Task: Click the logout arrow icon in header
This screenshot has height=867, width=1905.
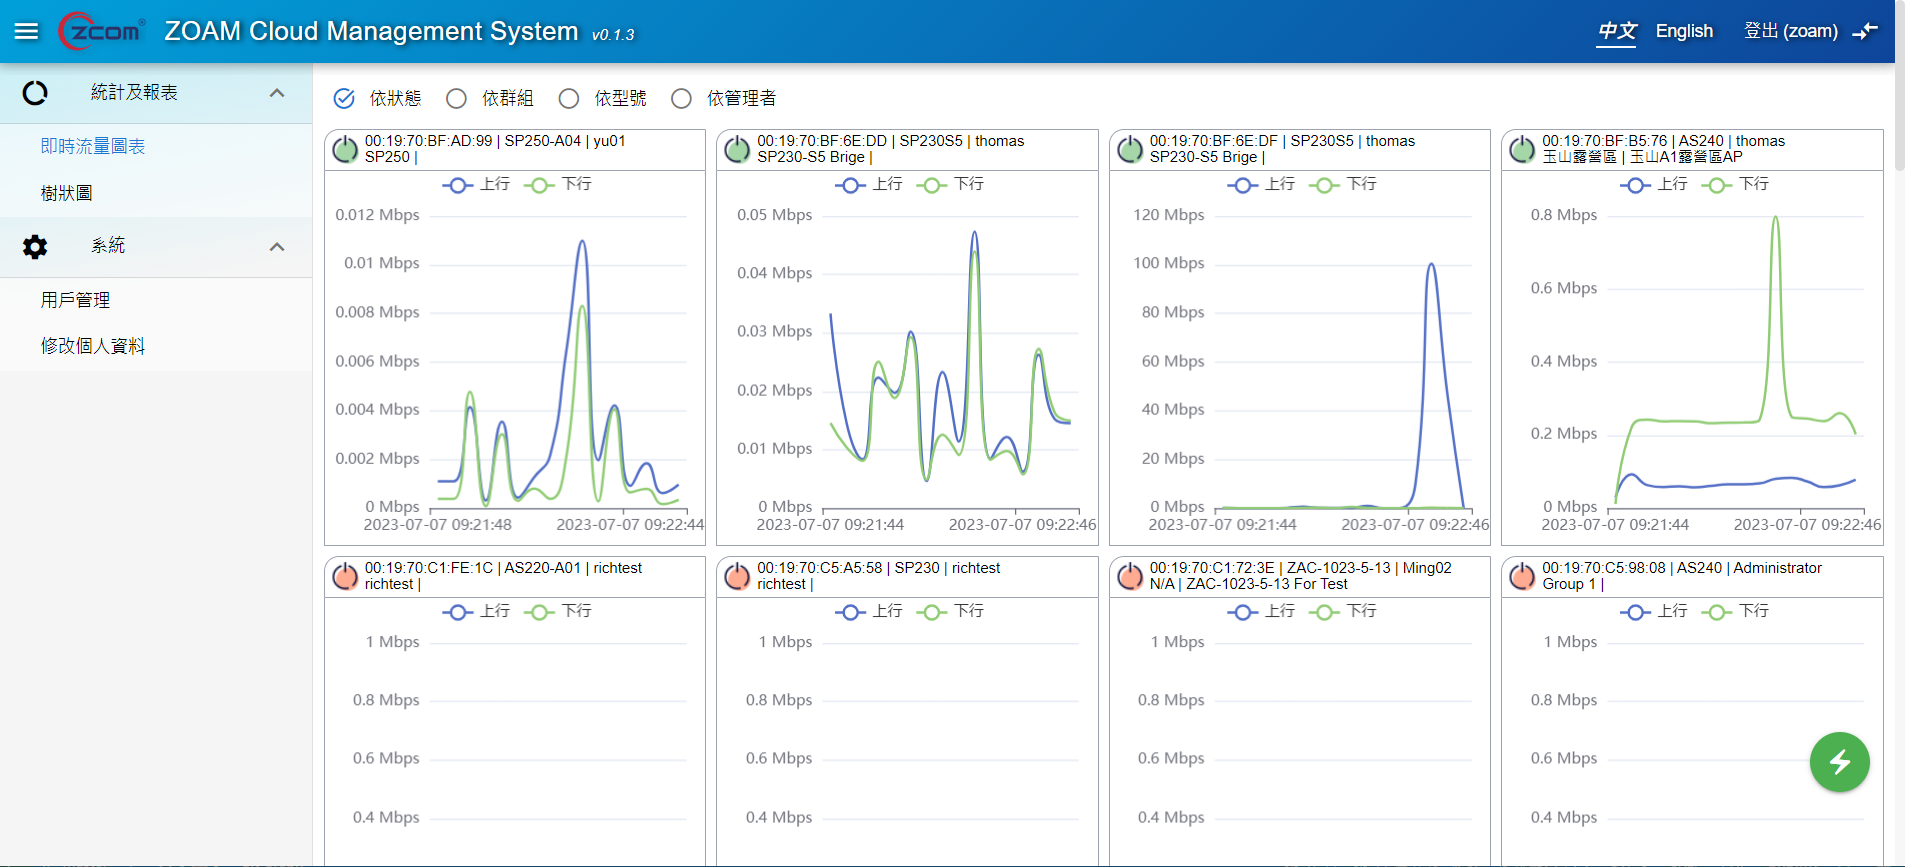Action: coord(1865,31)
